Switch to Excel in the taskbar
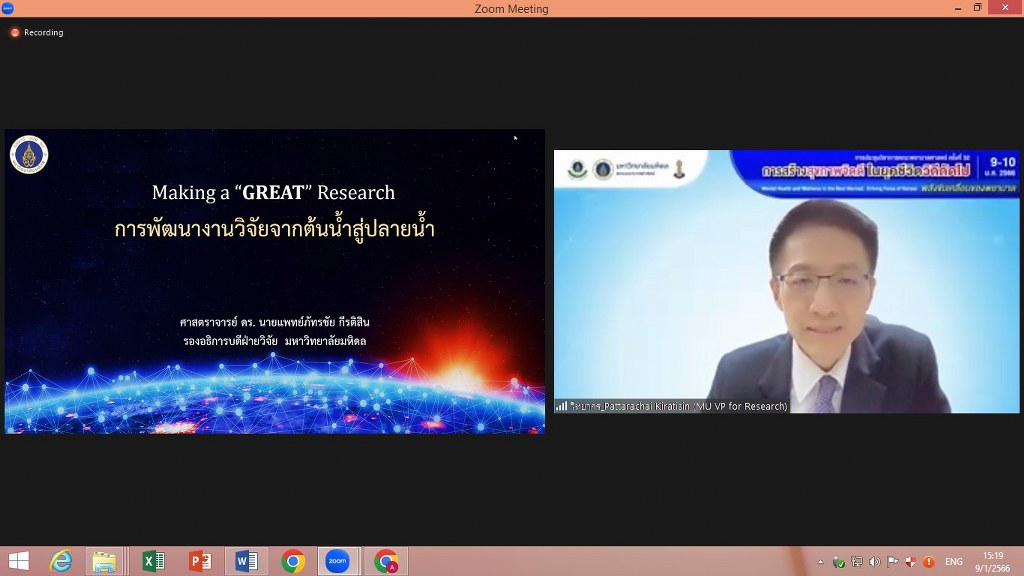The width and height of the screenshot is (1024, 576). click(x=153, y=561)
